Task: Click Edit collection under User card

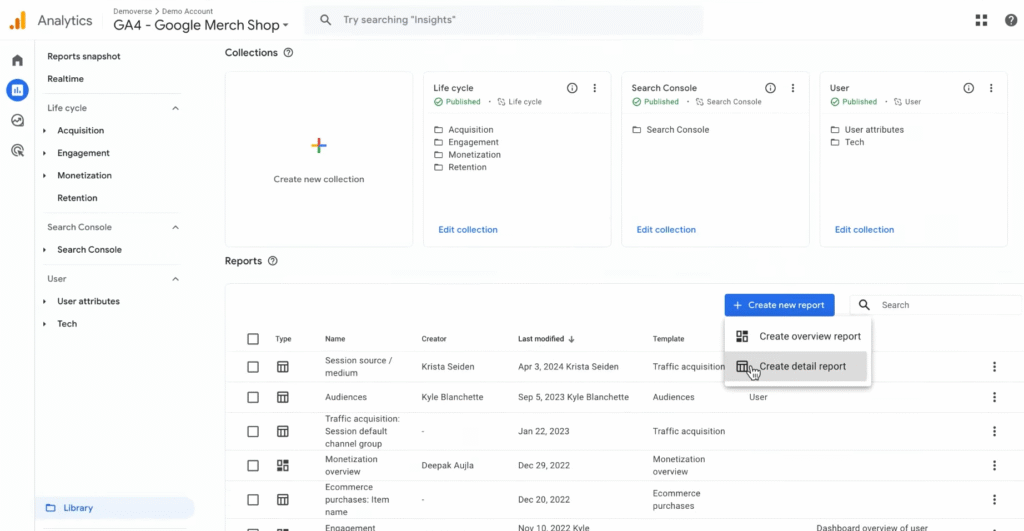Action: (x=864, y=230)
